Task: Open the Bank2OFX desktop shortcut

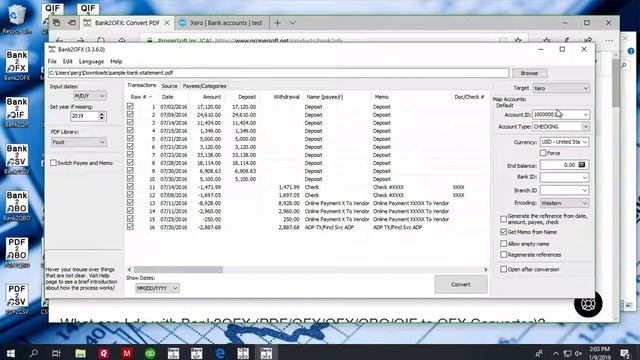Action: (17, 65)
